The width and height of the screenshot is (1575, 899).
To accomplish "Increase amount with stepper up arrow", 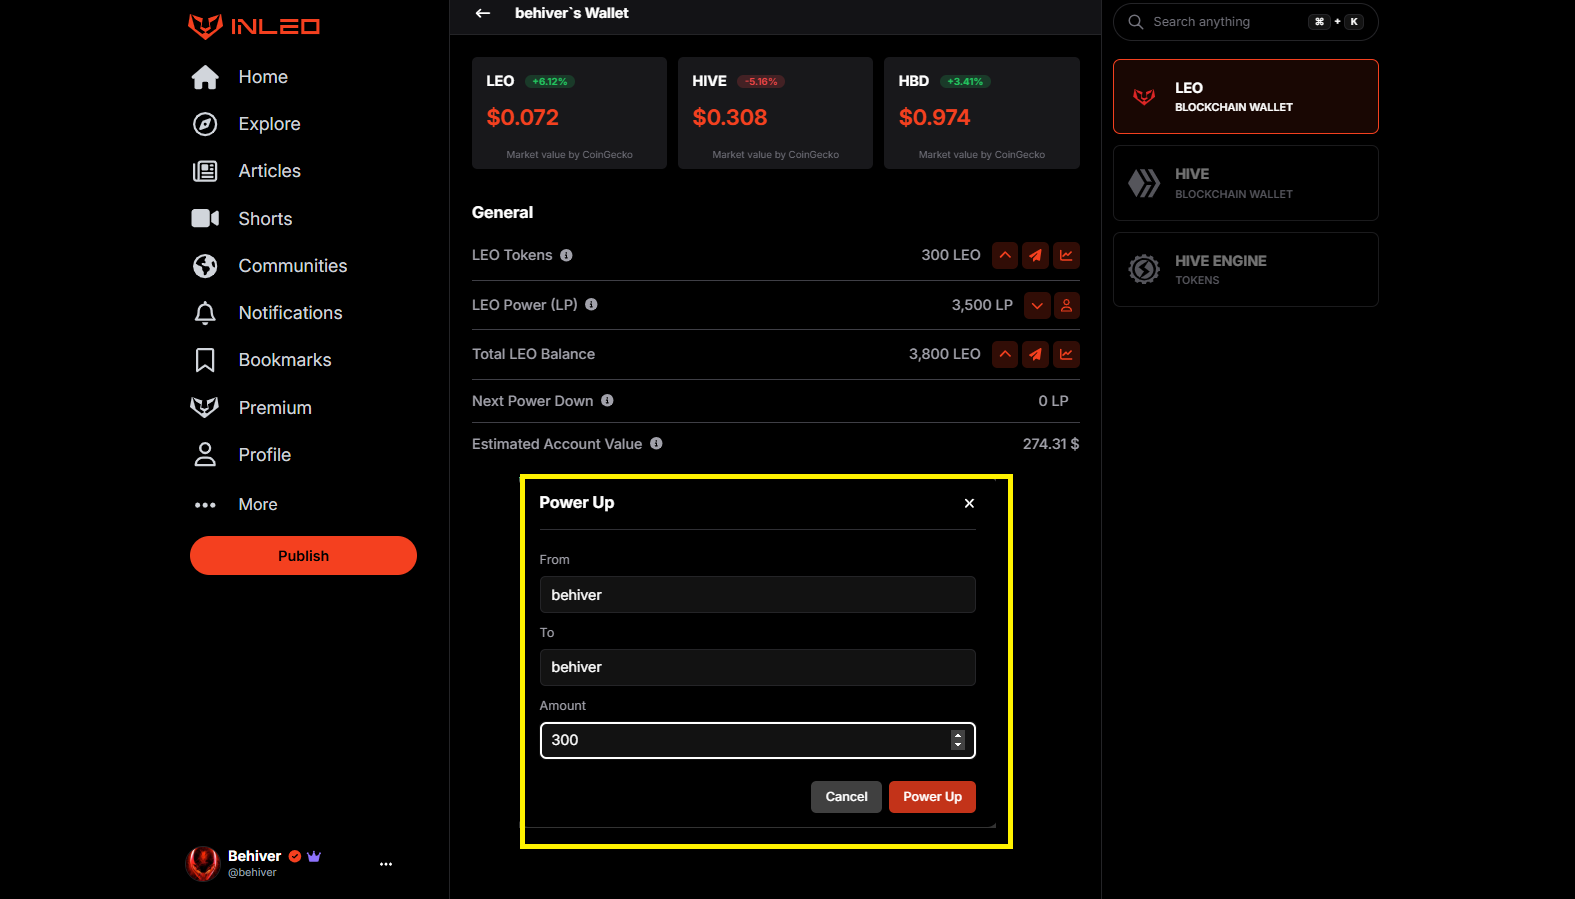I will [x=958, y=735].
